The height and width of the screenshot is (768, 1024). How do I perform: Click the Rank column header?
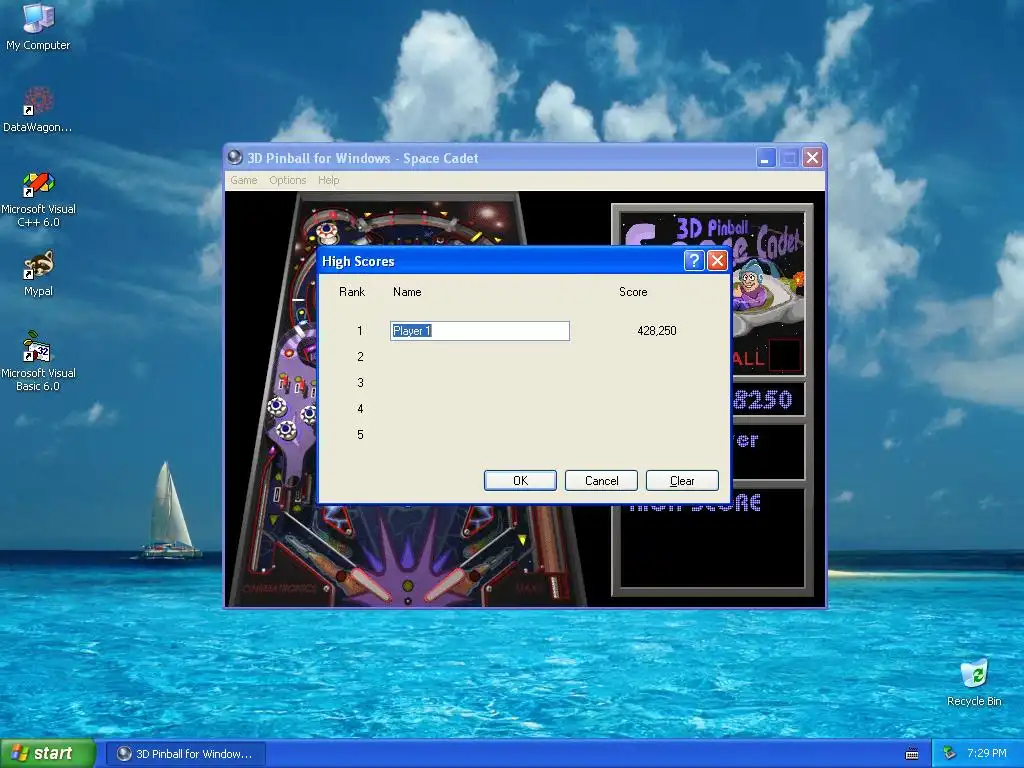(x=352, y=292)
